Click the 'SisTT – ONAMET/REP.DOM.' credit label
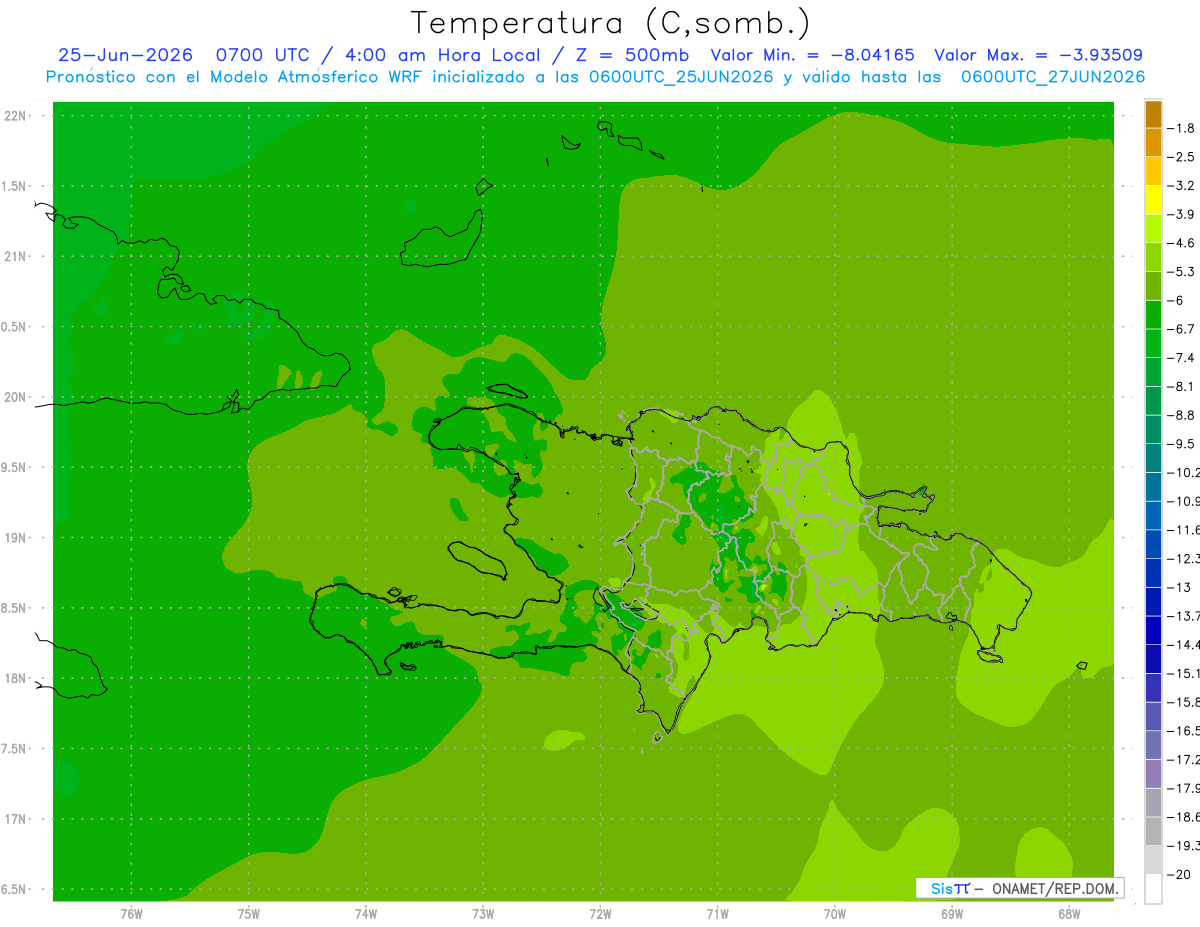This screenshot has height=927, width=1200. pyautogui.click(x=1019, y=888)
